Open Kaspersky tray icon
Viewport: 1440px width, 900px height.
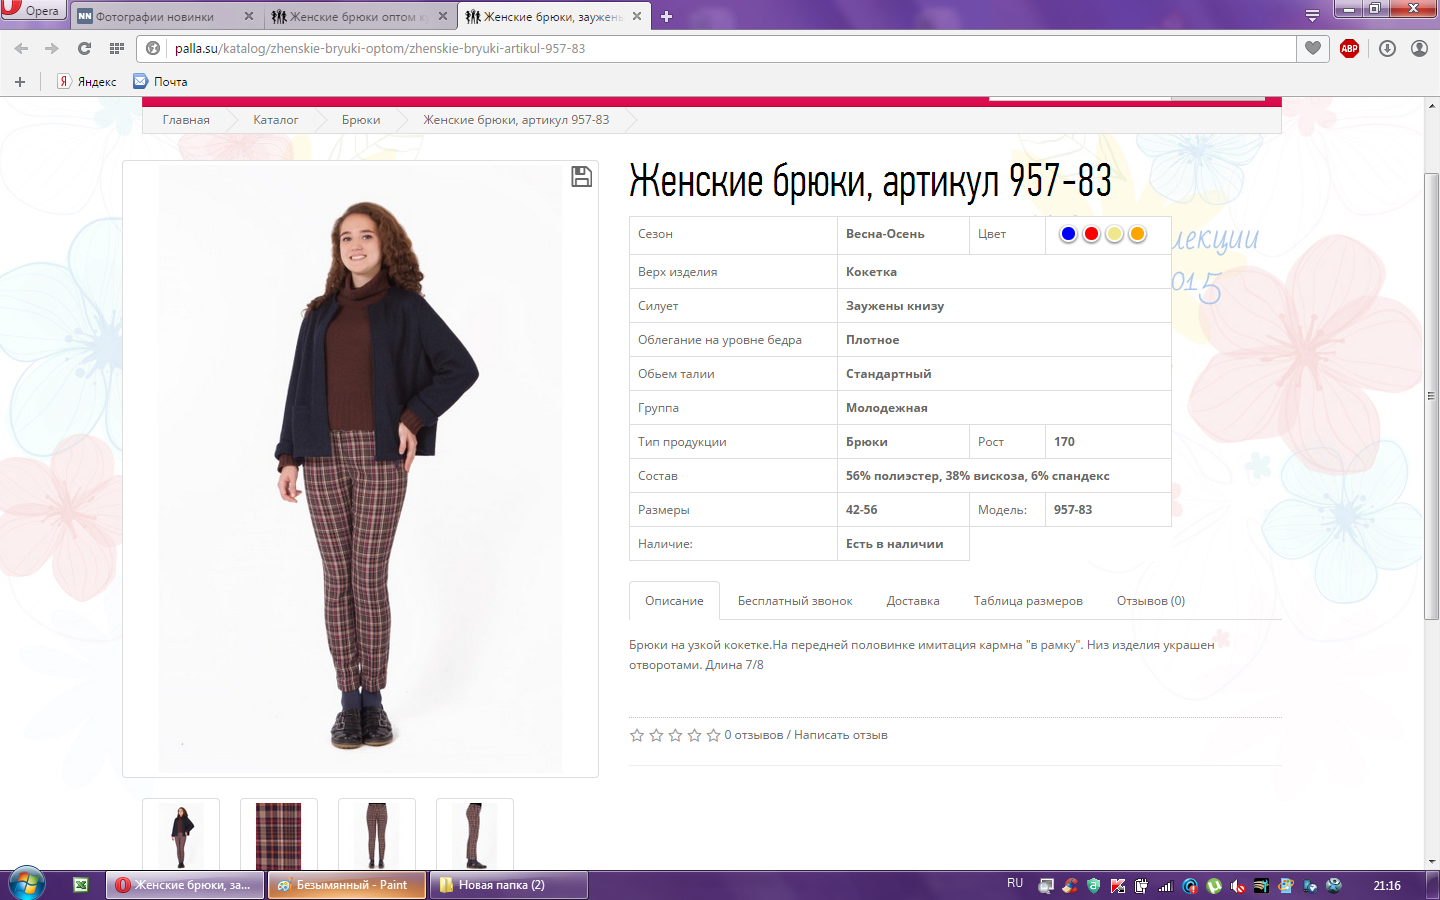click(x=1118, y=886)
